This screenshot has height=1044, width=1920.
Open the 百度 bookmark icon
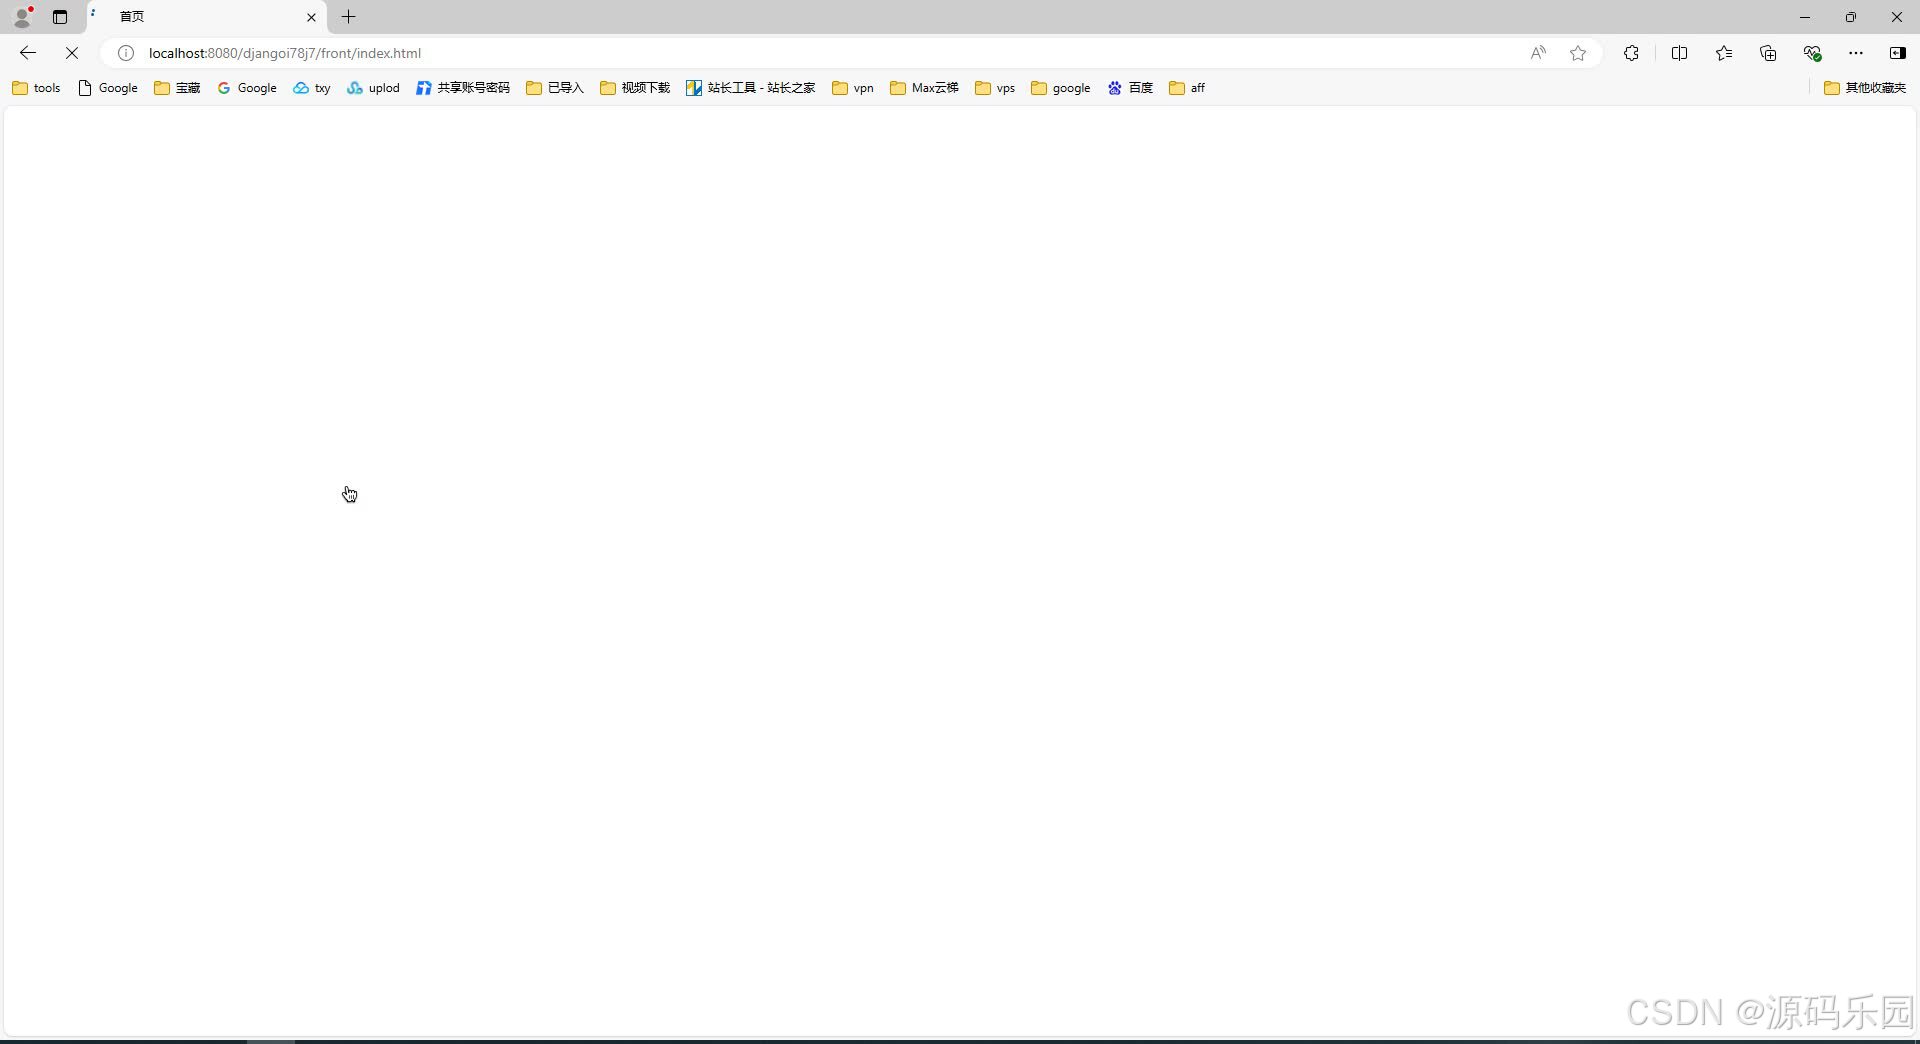(1129, 88)
